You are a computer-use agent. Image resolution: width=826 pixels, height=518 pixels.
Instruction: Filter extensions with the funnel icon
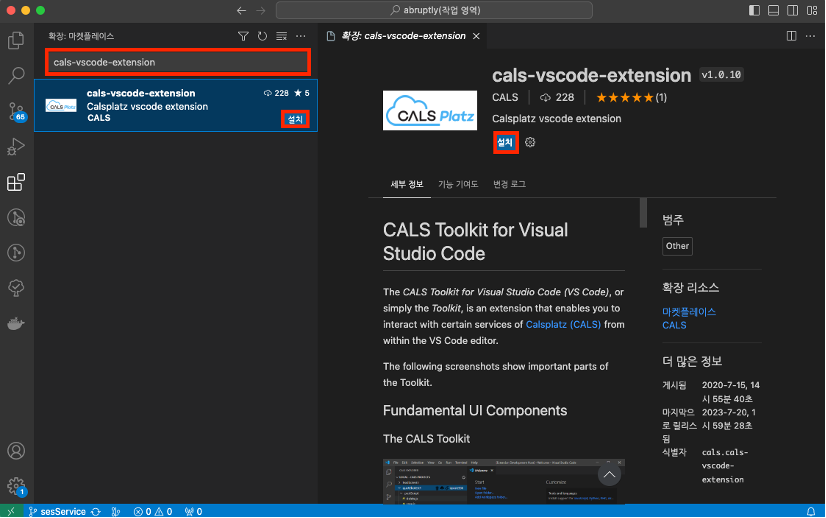tap(243, 36)
